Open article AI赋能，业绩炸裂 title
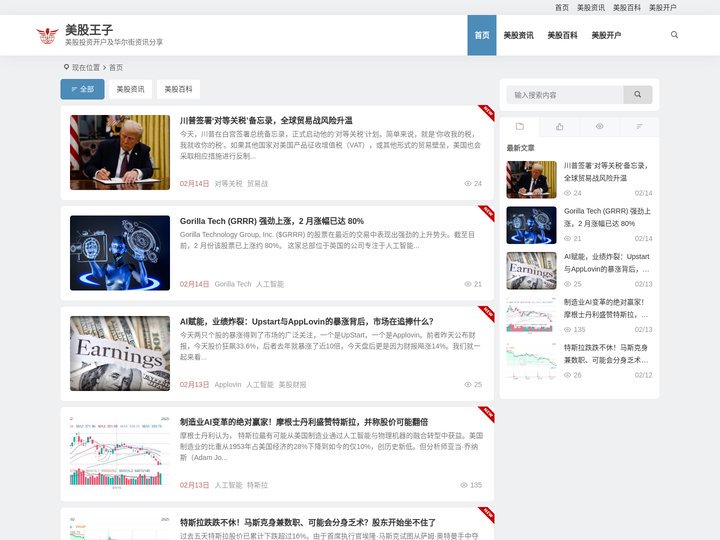 coord(306,322)
